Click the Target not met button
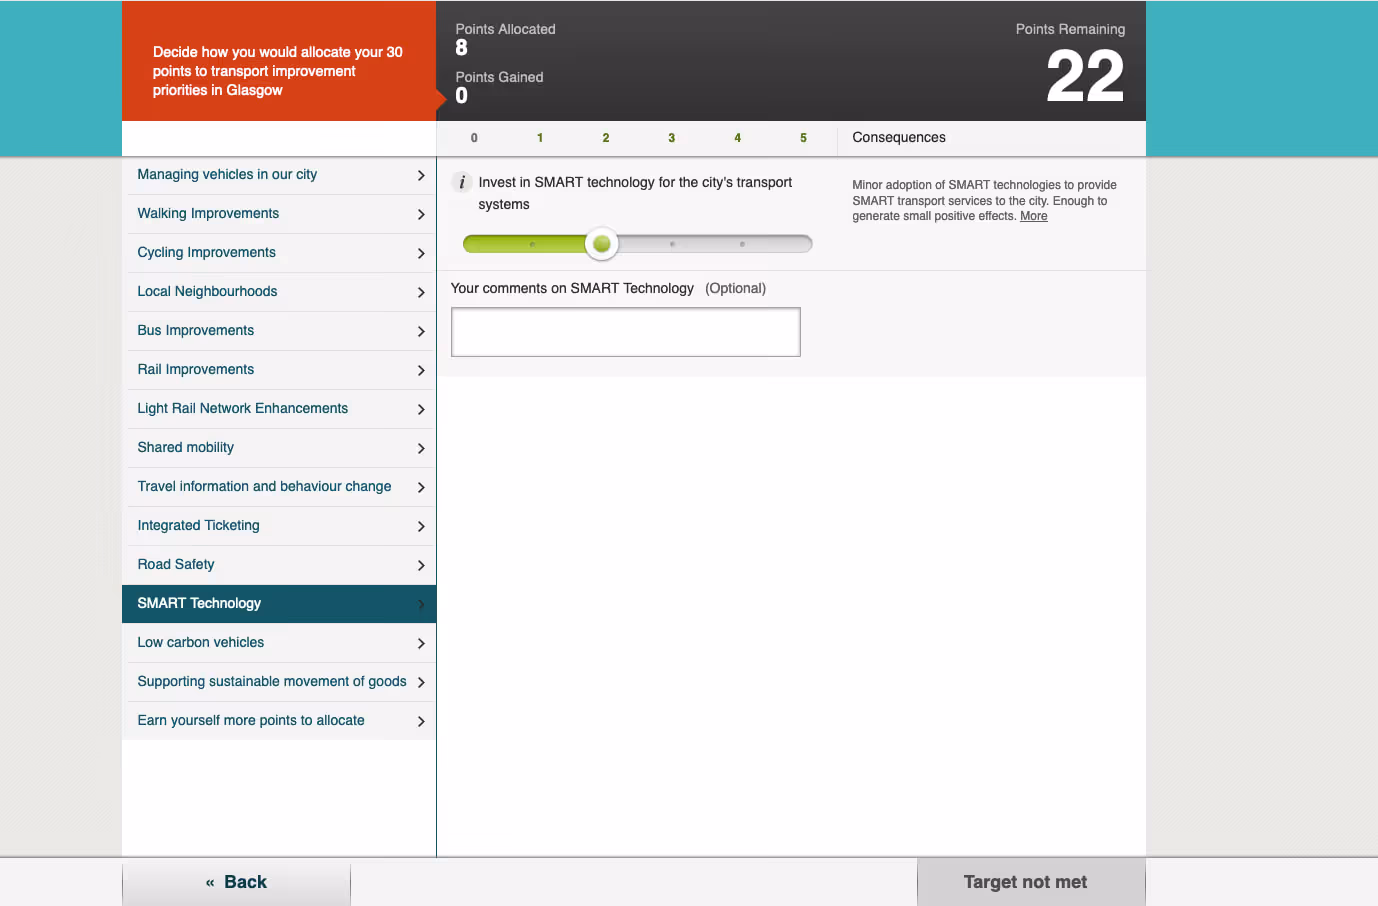 pyautogui.click(x=1031, y=882)
